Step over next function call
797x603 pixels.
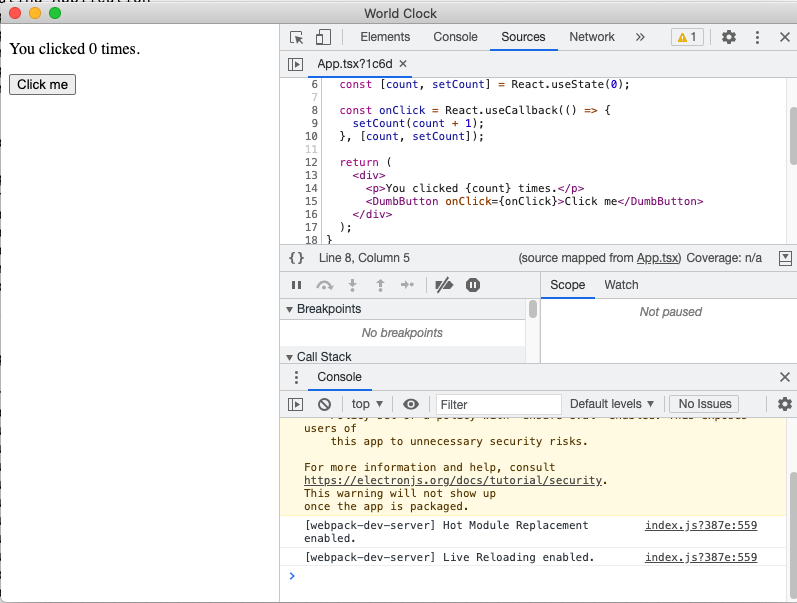[324, 285]
